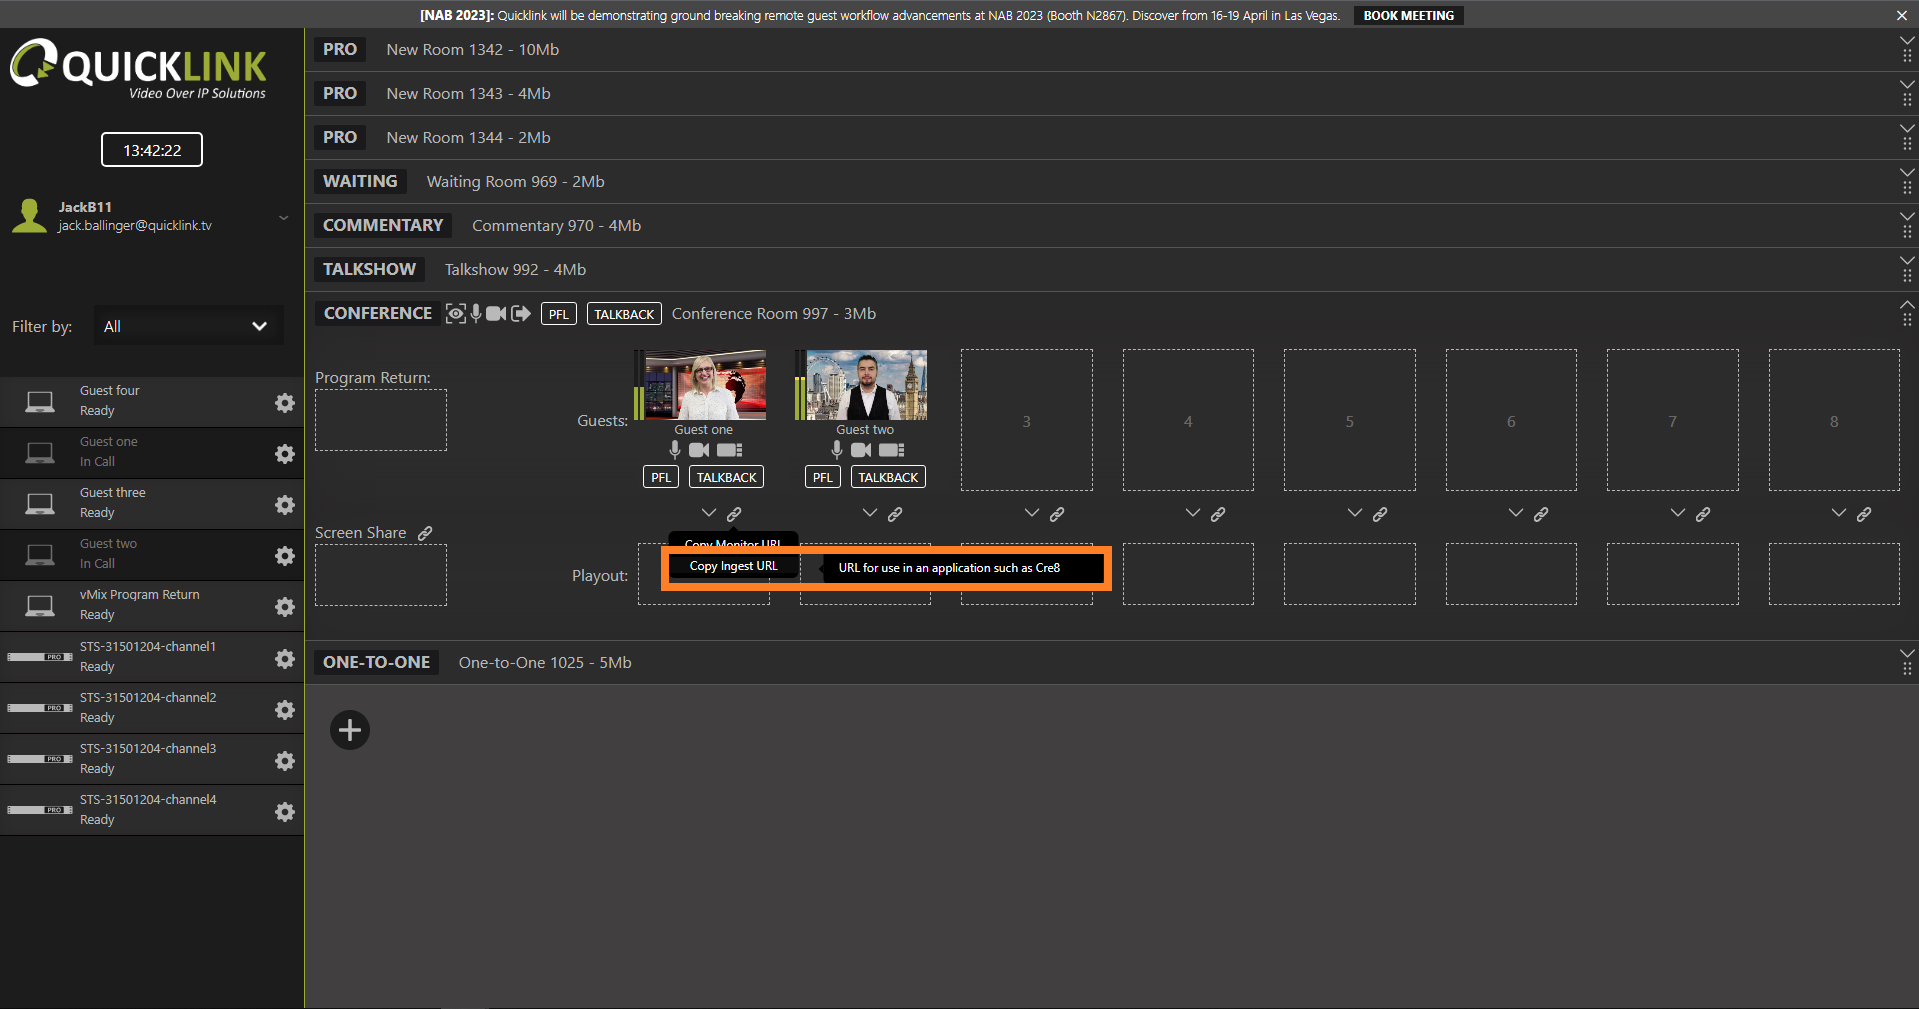Click the Conference room exit arrow icon
This screenshot has width=1919, height=1009.
(521, 314)
